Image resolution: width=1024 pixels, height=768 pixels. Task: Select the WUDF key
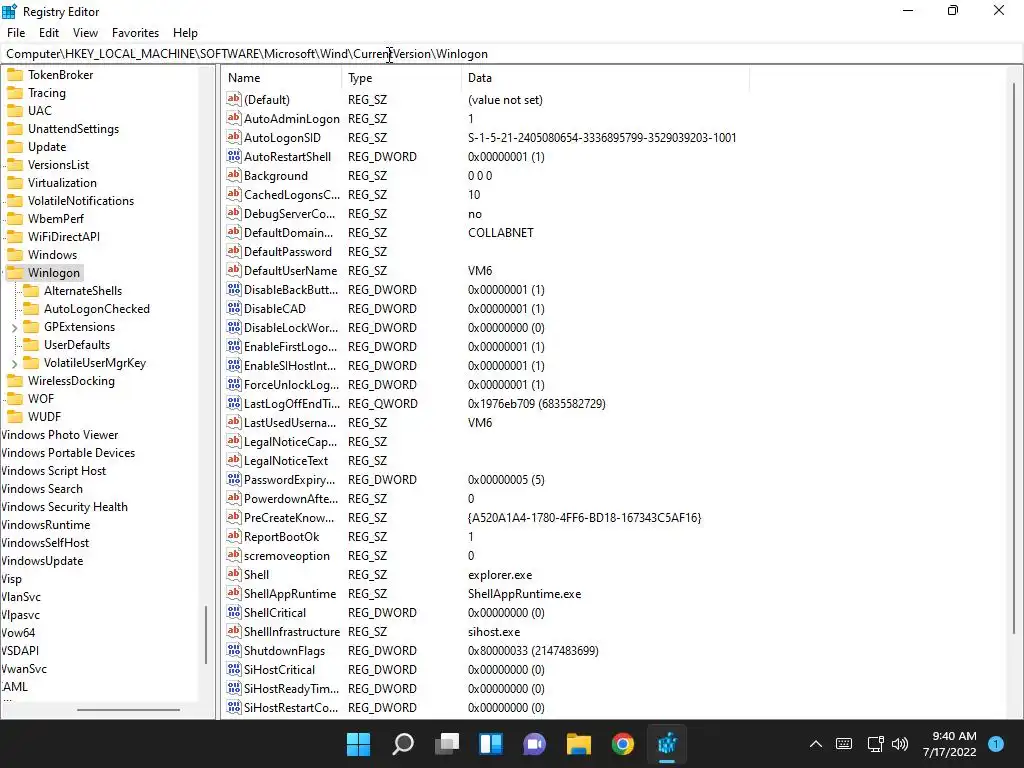point(44,417)
